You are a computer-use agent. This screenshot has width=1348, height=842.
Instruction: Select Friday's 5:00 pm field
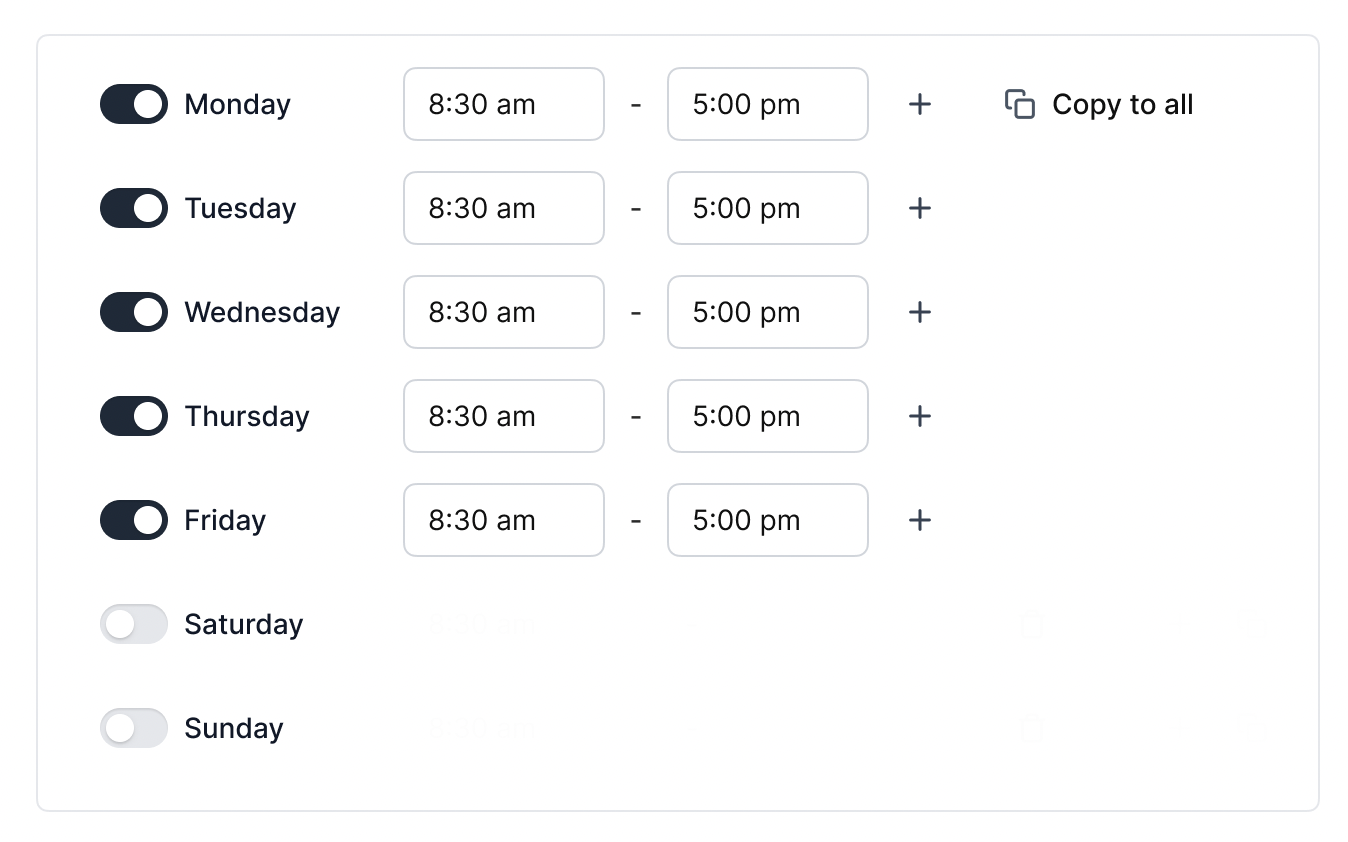[767, 520]
